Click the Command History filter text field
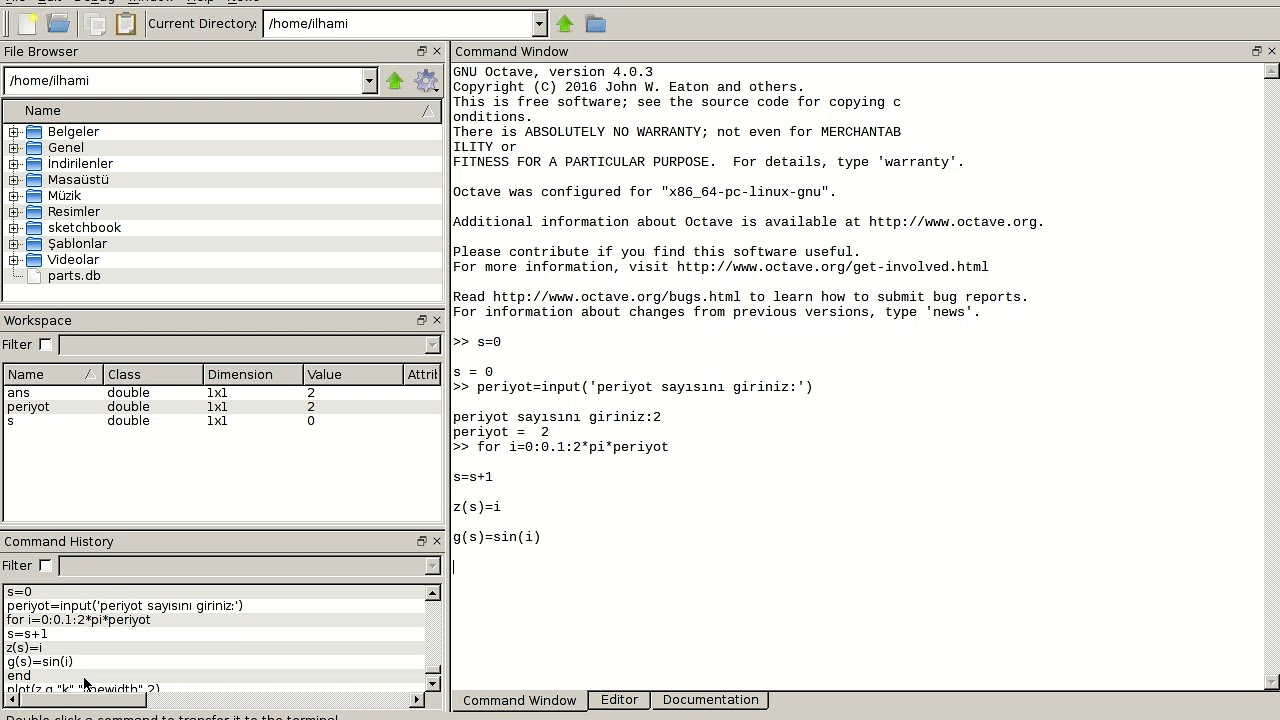1280x720 pixels. click(242, 566)
